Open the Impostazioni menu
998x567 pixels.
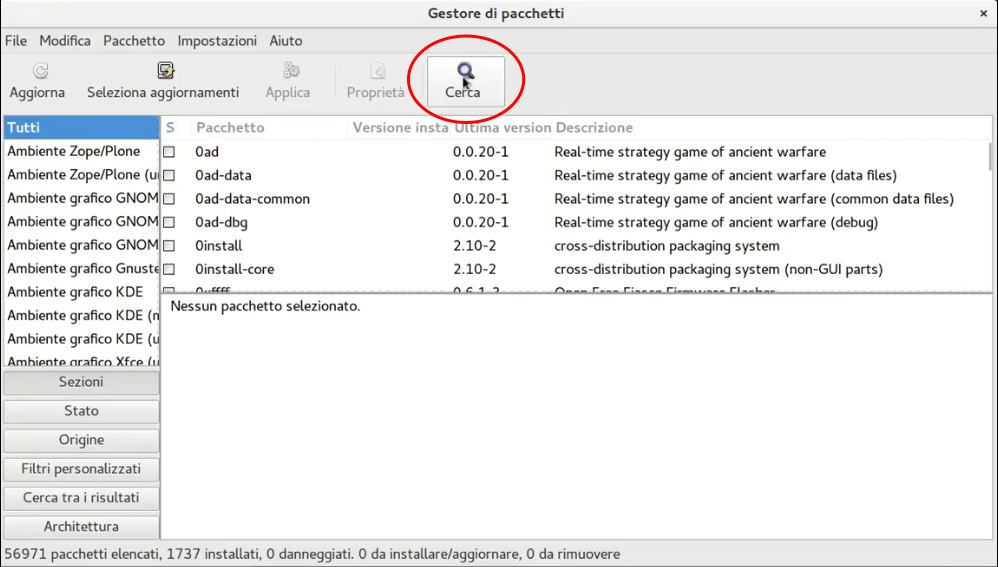tap(217, 41)
